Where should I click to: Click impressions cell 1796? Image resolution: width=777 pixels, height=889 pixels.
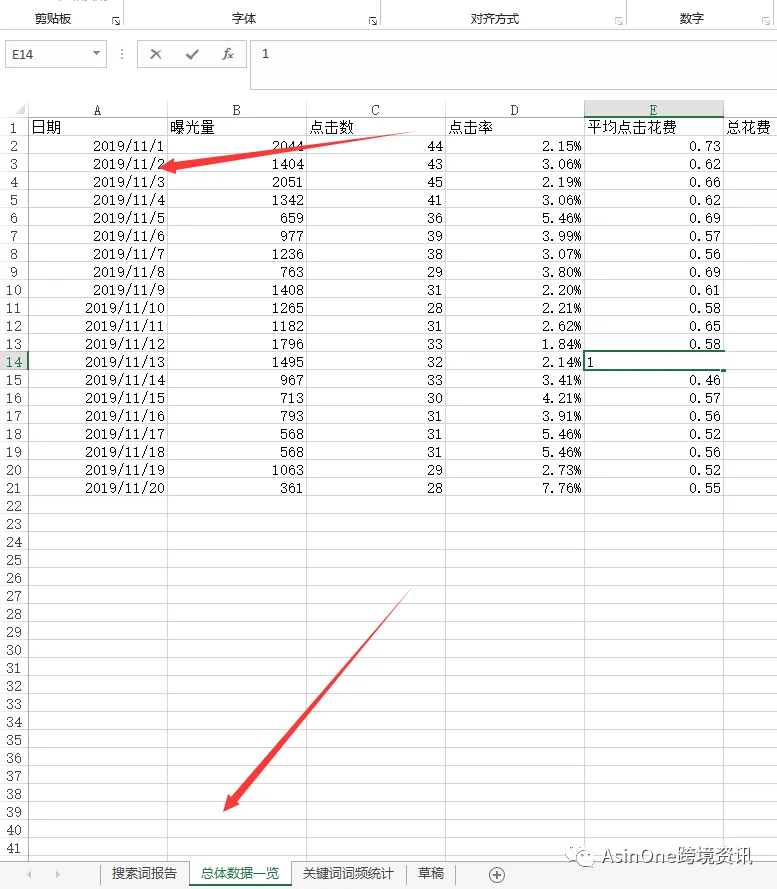pos(237,344)
